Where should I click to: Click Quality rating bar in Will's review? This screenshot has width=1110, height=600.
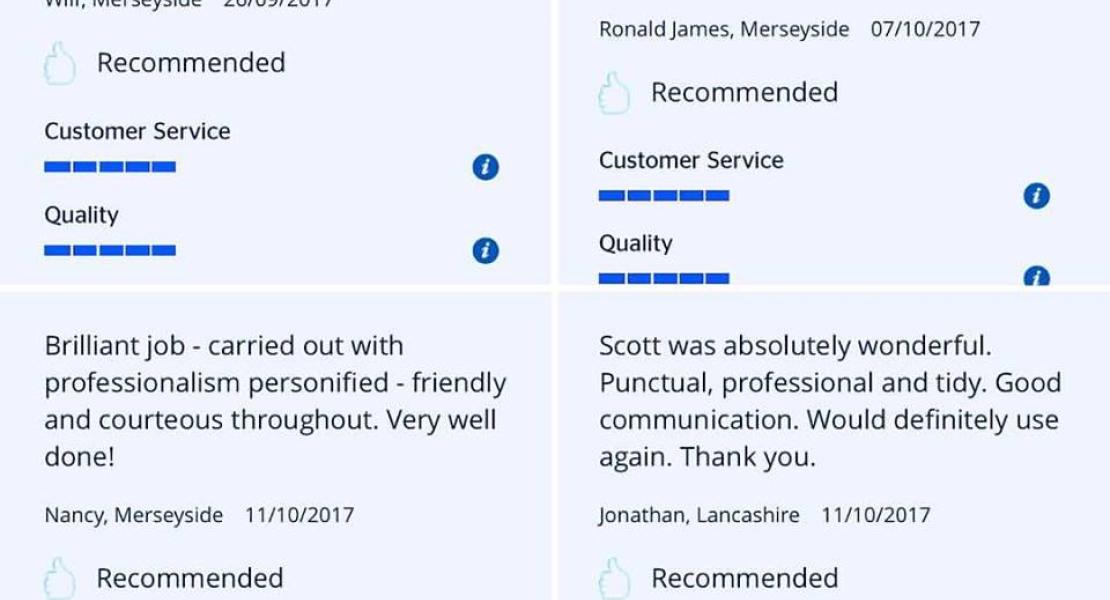[110, 250]
